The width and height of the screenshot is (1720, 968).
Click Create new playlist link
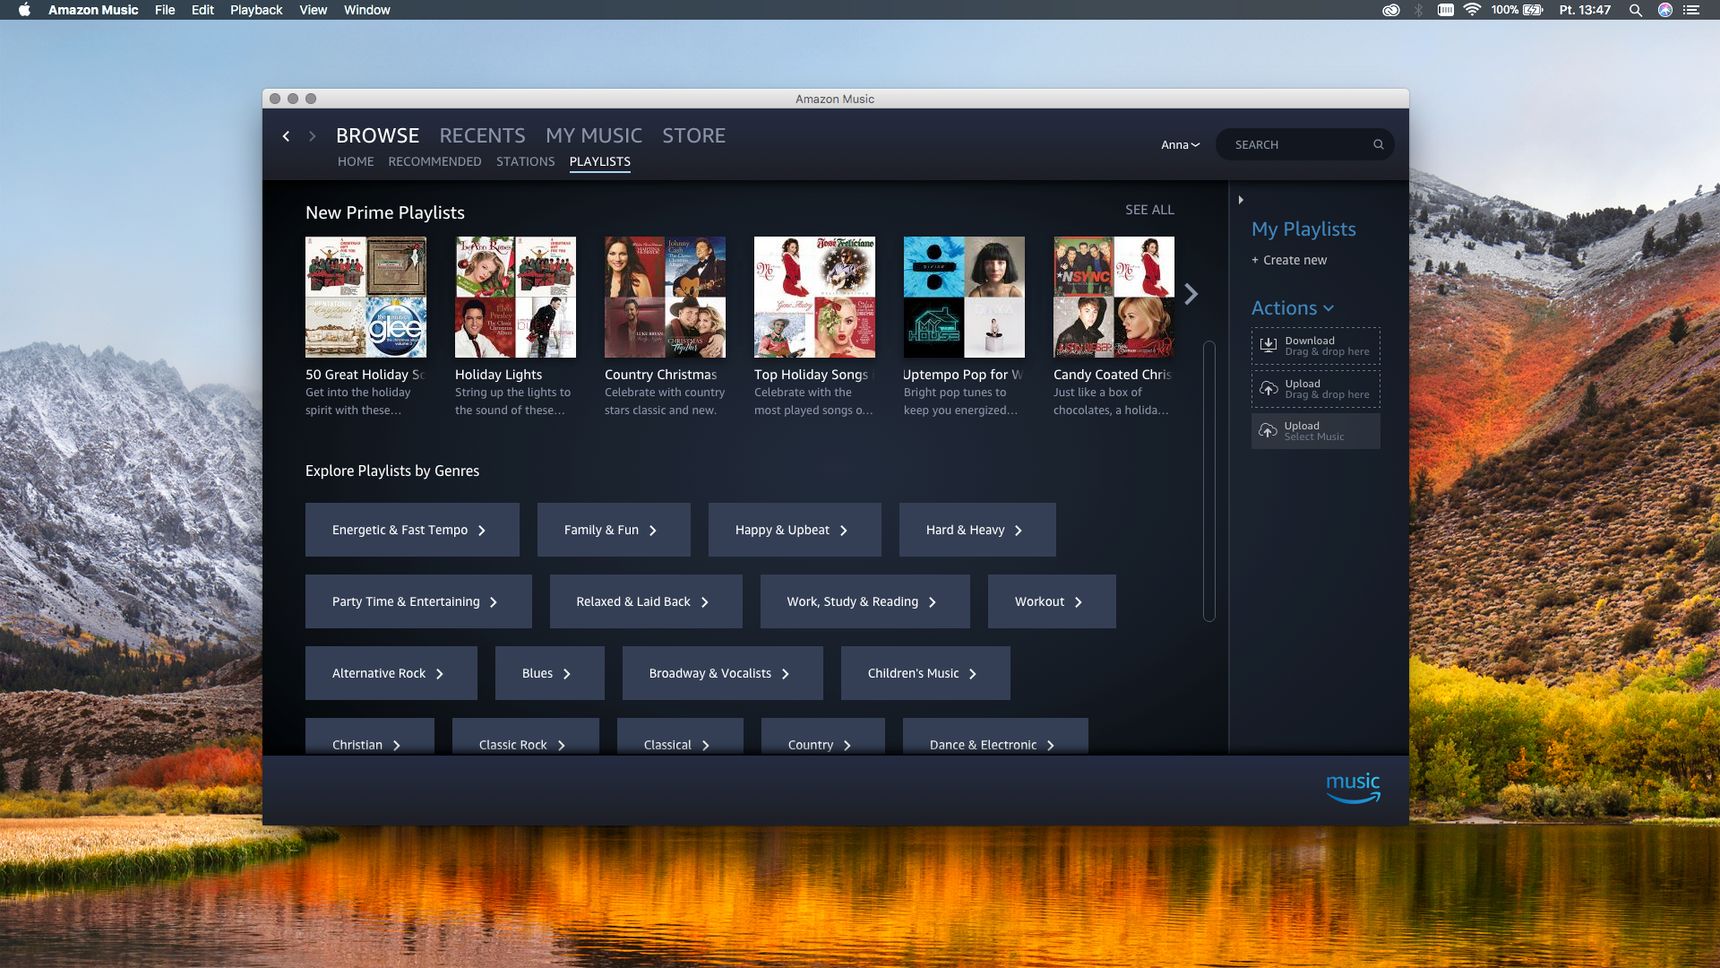pos(1289,260)
